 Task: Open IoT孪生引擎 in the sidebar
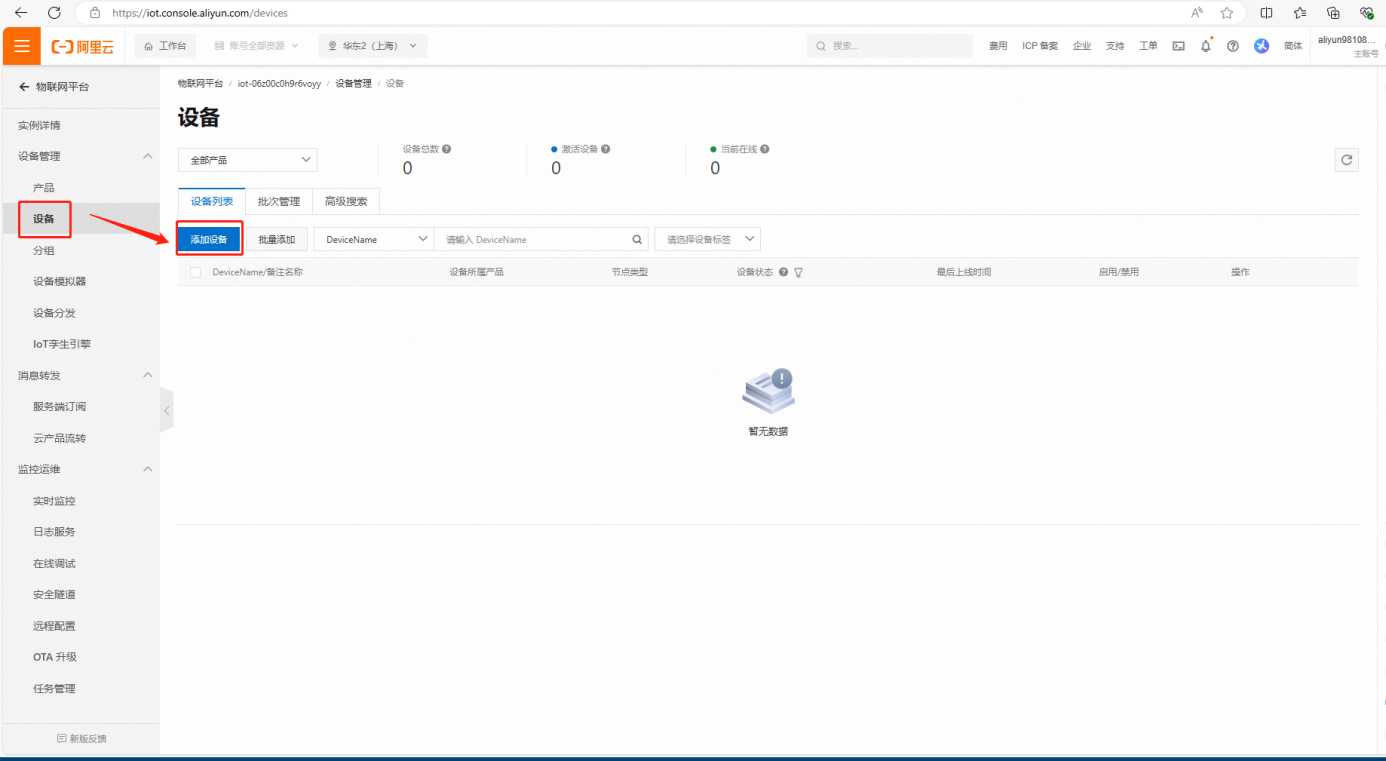click(x=62, y=344)
